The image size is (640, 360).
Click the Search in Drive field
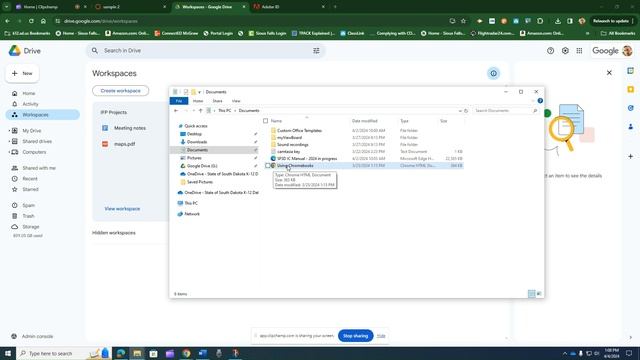[205, 51]
